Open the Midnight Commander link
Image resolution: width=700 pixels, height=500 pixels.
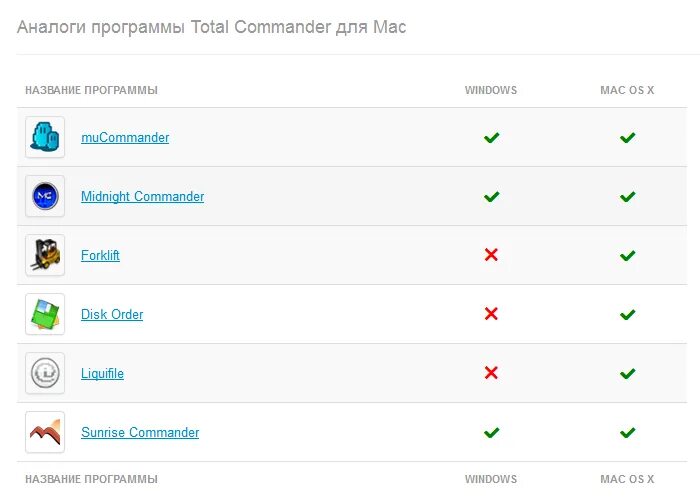click(142, 196)
